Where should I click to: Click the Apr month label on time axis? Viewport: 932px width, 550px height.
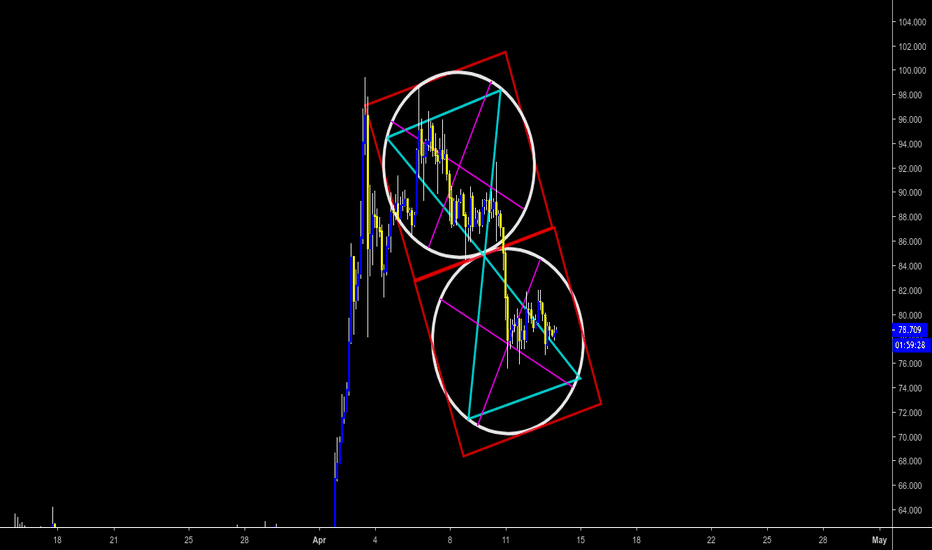pos(319,540)
